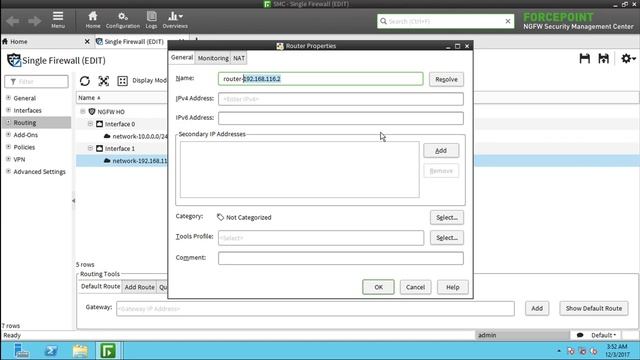Viewport: 640px width, 360px height.
Task: Open Configuration gear icon
Action: 122,19
